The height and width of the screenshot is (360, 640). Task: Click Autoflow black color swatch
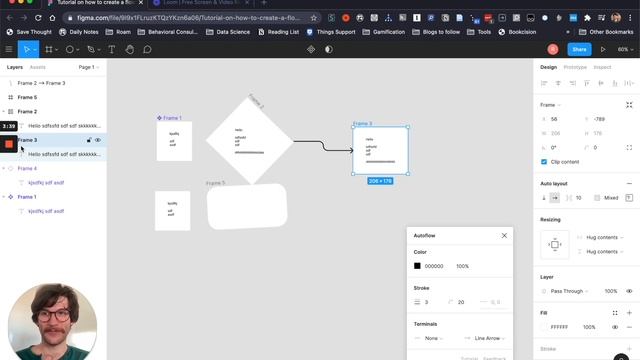coord(417,266)
